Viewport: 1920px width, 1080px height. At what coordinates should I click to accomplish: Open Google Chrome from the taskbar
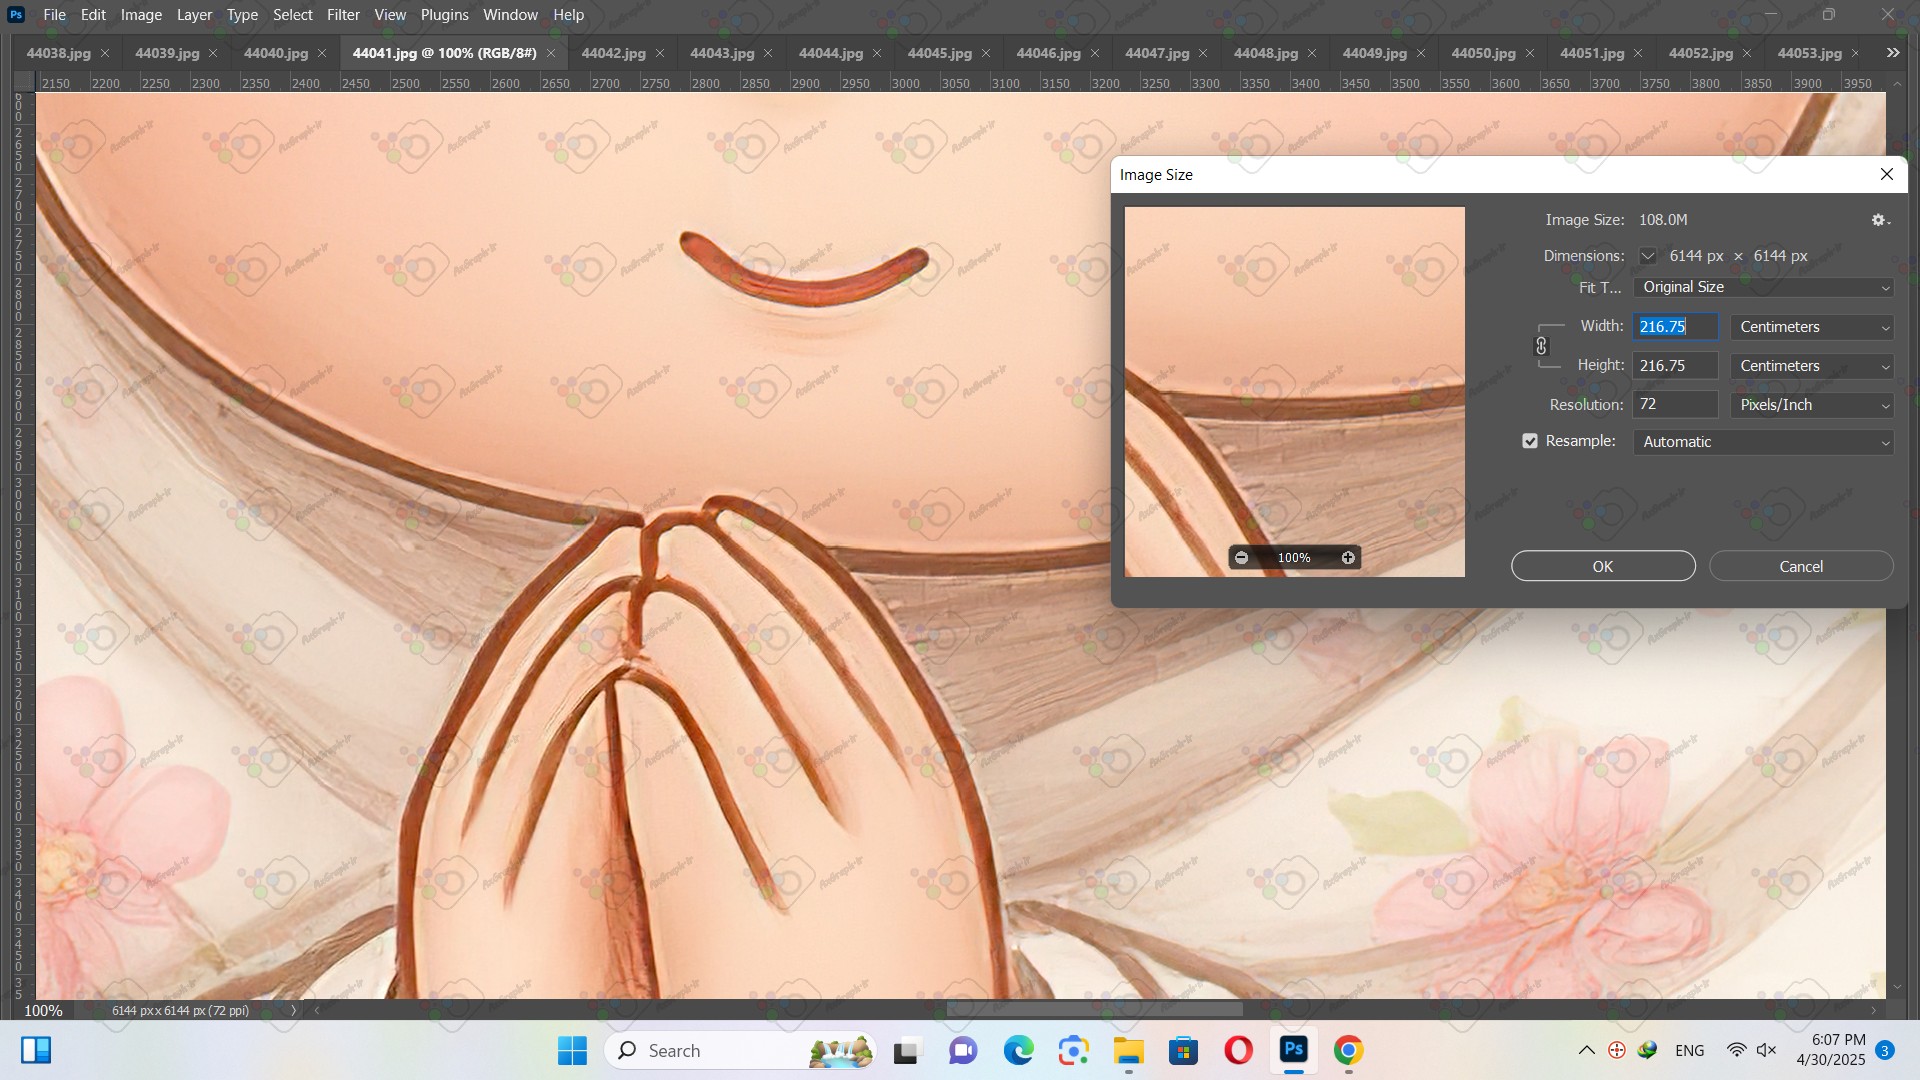[1349, 1050]
